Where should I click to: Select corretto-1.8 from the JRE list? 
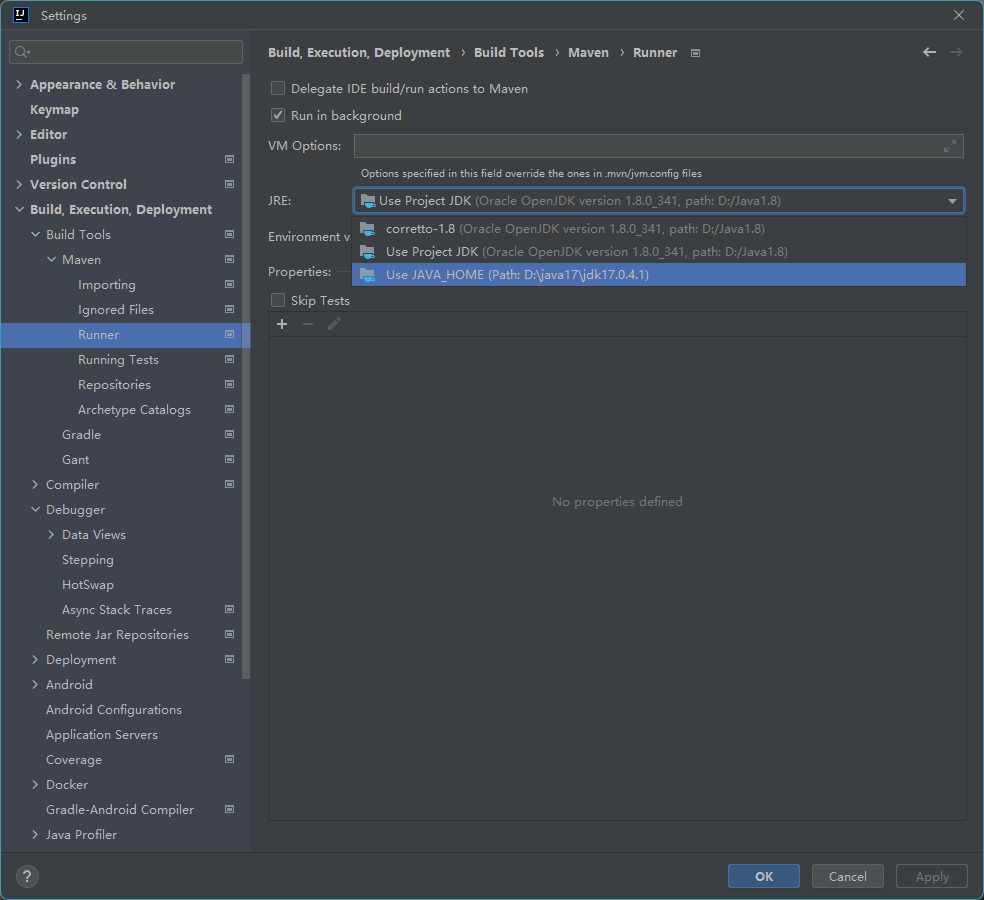(x=658, y=228)
